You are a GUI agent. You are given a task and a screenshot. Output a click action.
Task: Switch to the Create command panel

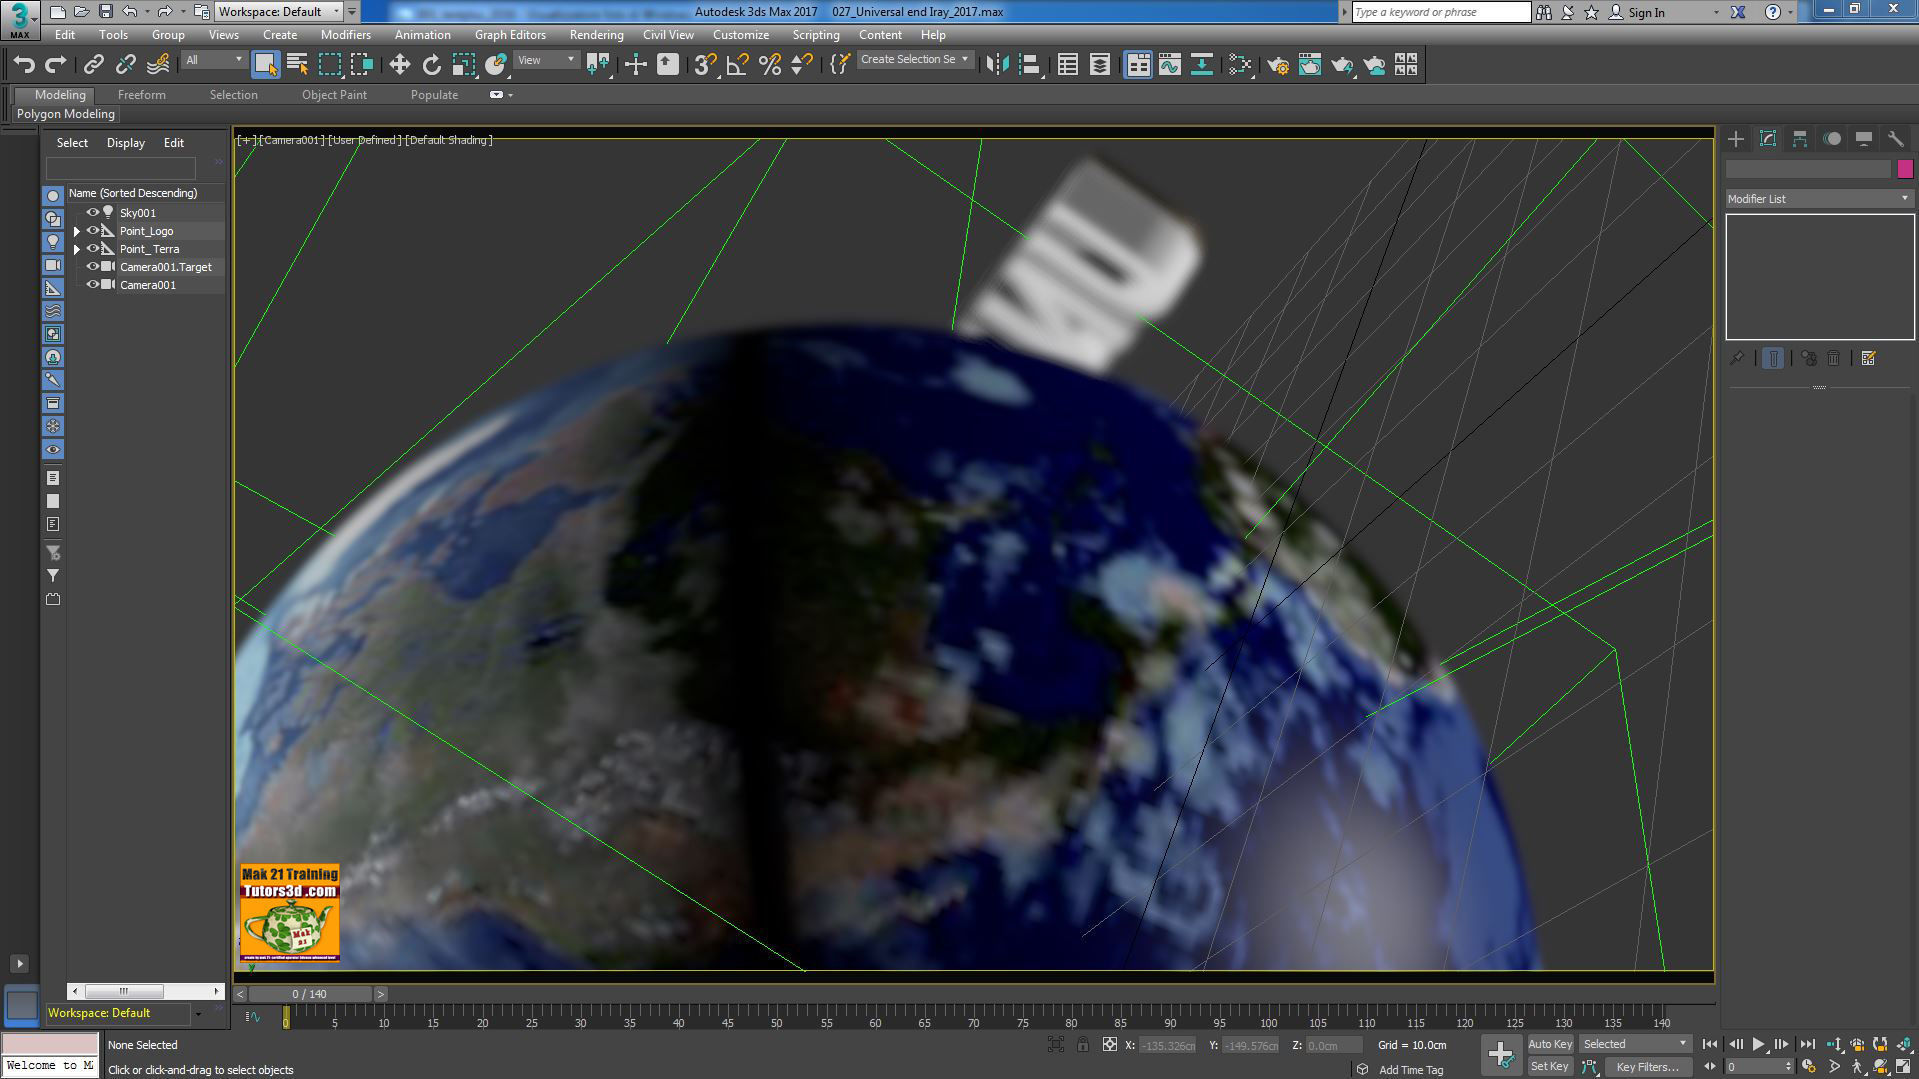tap(1736, 139)
